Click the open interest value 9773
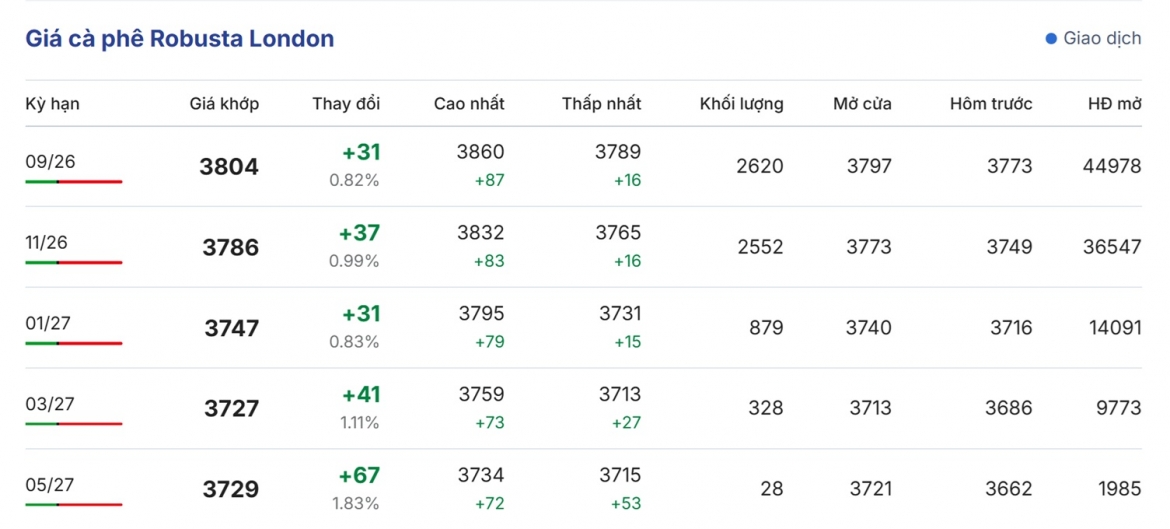Viewport: 1170px width, 529px height. [x=1119, y=407]
